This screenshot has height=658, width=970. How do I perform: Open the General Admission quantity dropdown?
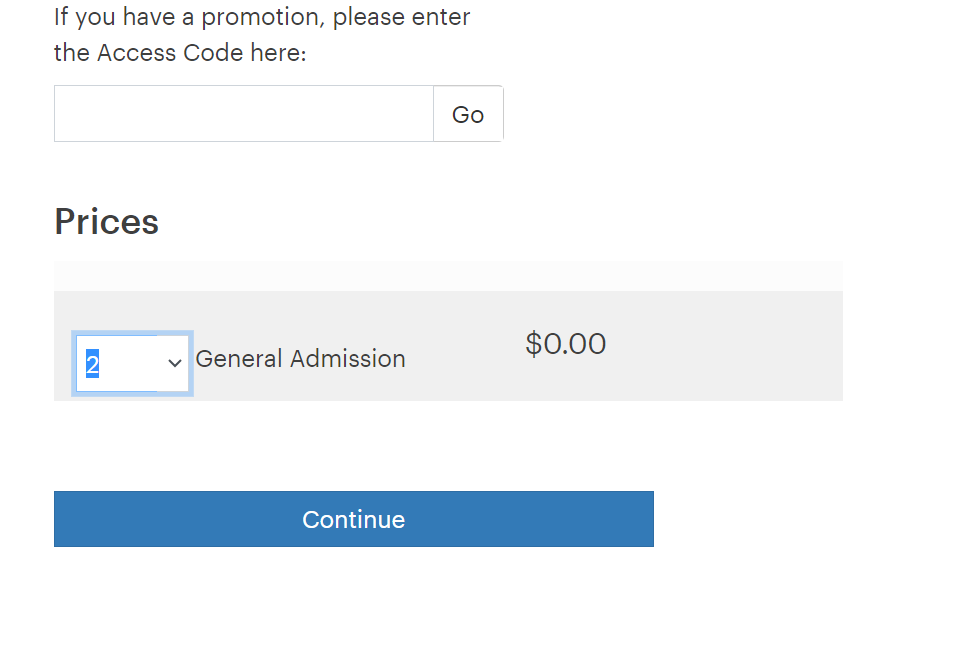coord(132,364)
